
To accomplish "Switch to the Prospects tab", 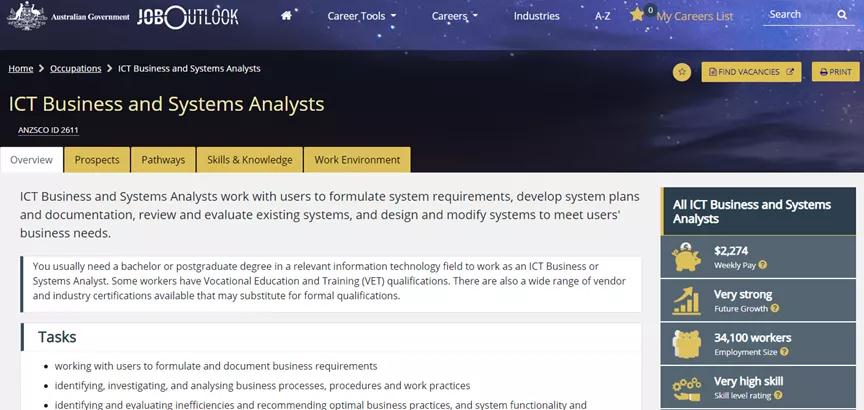I will coord(97,160).
